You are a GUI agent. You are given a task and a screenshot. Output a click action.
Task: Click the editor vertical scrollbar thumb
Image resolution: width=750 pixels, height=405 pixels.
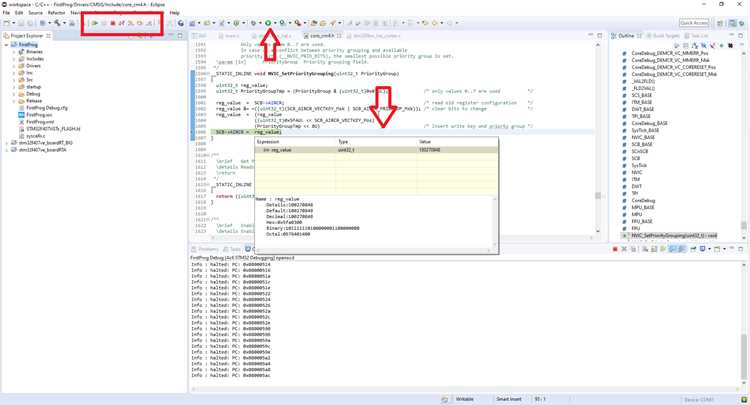[598, 196]
